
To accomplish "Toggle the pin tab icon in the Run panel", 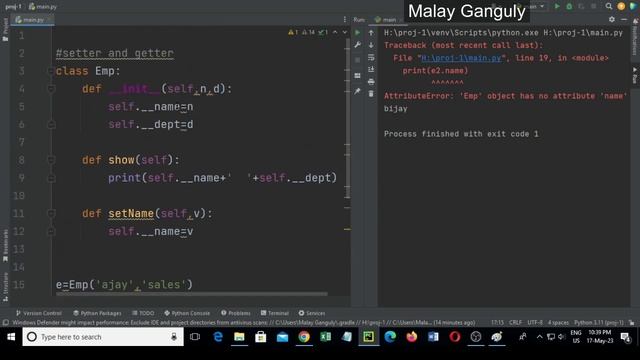I will (x=358, y=91).
